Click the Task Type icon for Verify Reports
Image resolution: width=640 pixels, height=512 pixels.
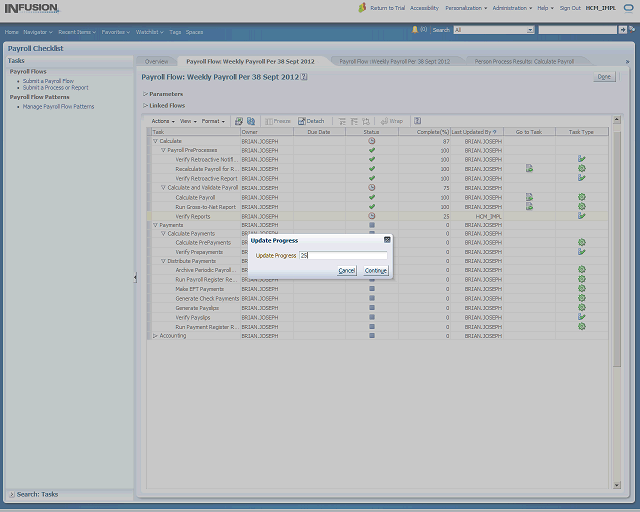pyautogui.click(x=581, y=216)
